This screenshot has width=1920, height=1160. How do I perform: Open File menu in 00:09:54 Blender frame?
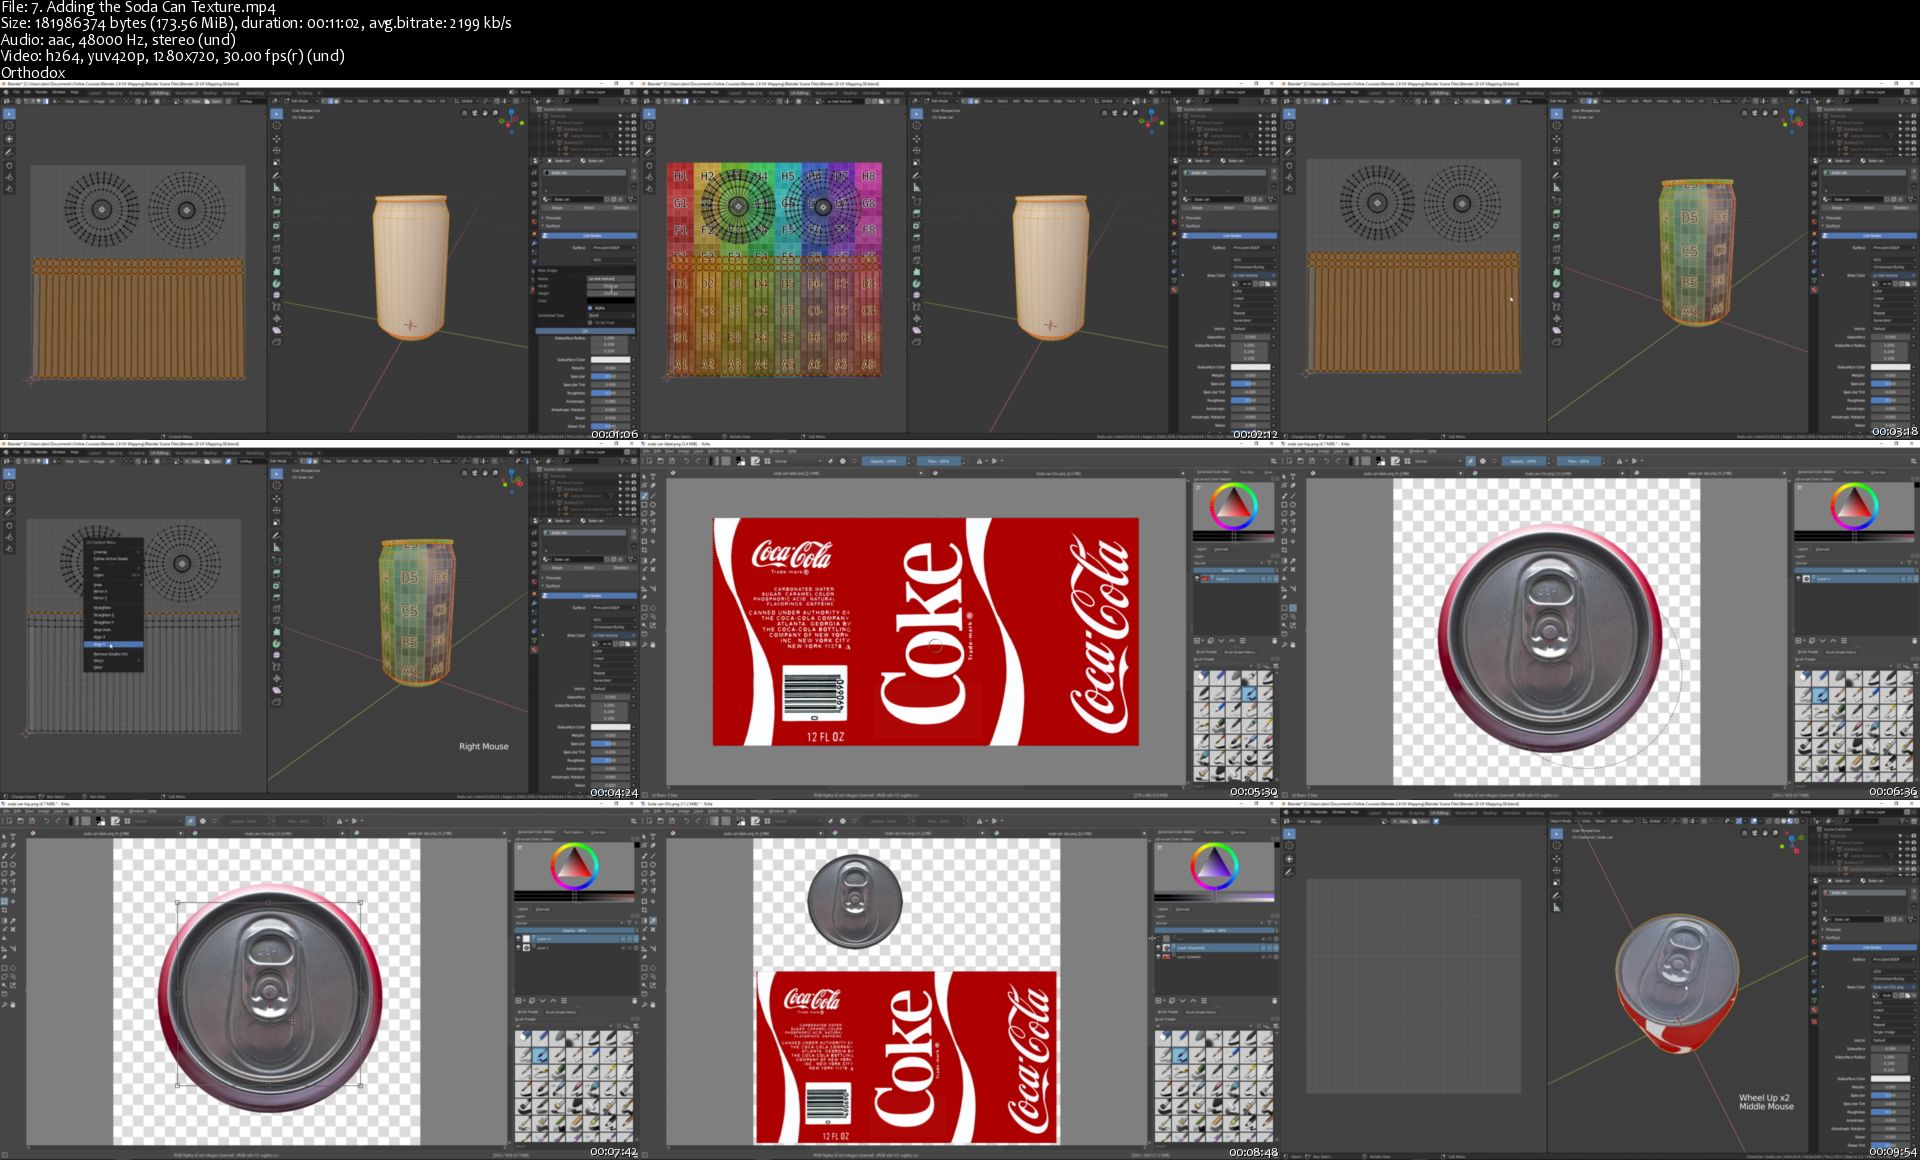[1296, 812]
